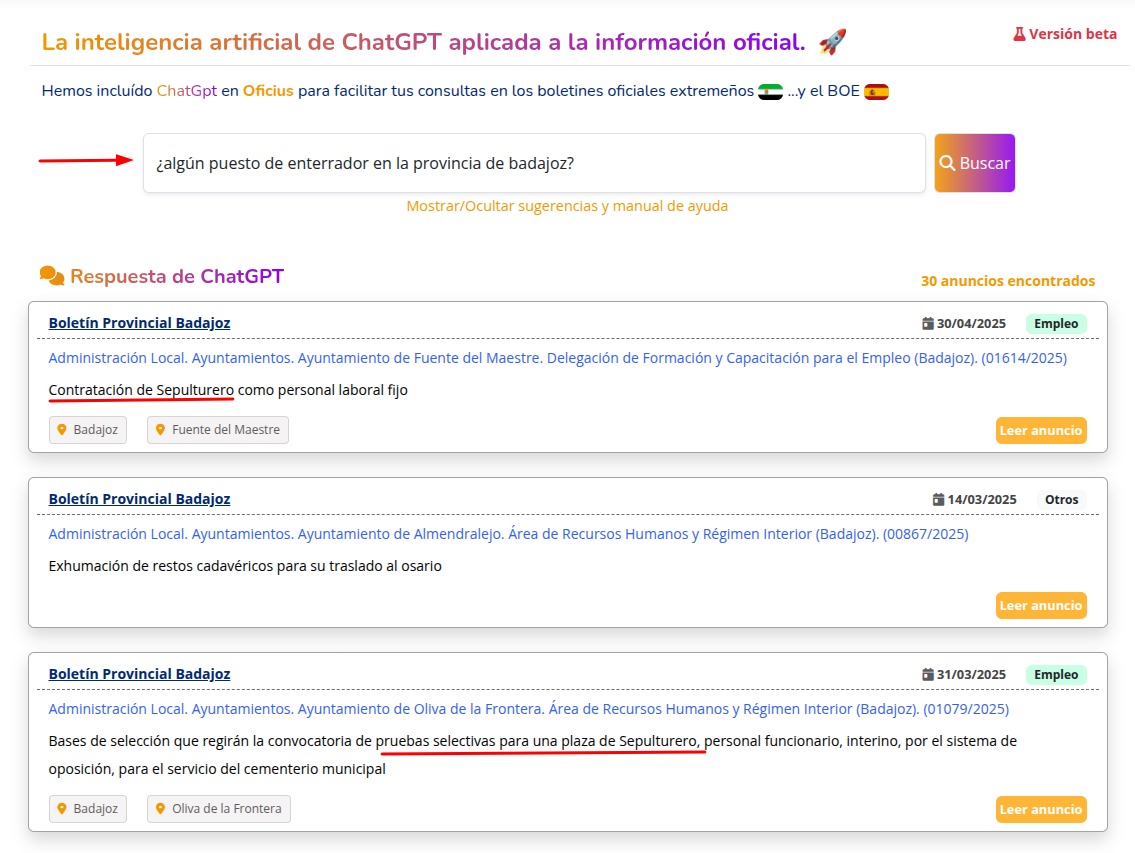Screen dimensions: 1135x853
Task: Click the Otros badge on the 14/03/2025 card
Action: pyautogui.click(x=1061, y=500)
